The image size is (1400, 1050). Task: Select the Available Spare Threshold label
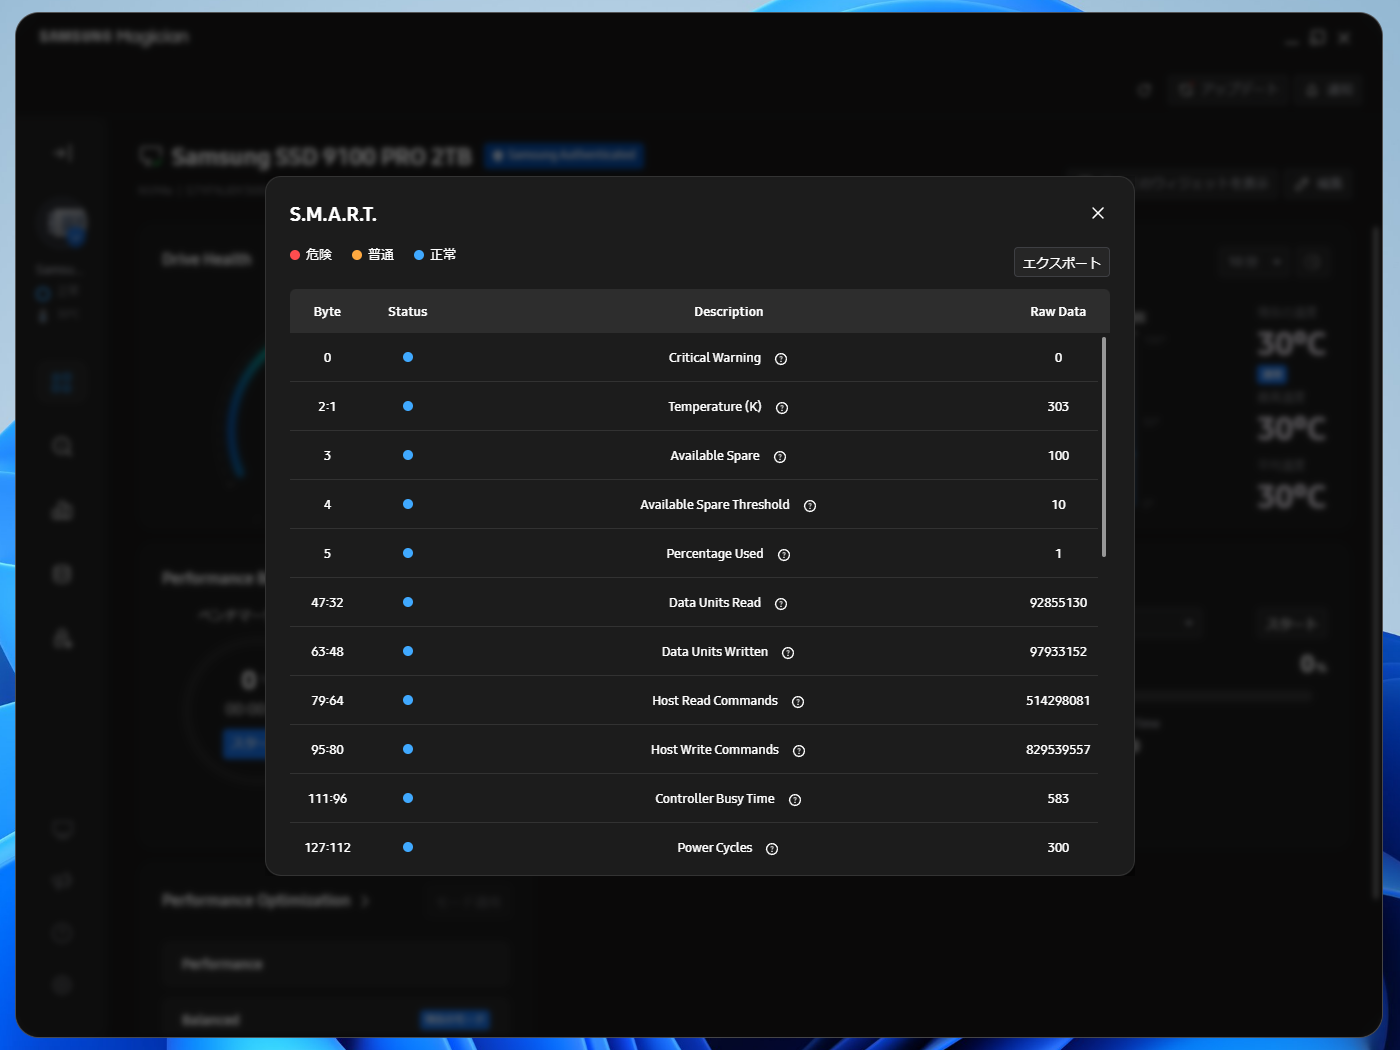pos(715,505)
